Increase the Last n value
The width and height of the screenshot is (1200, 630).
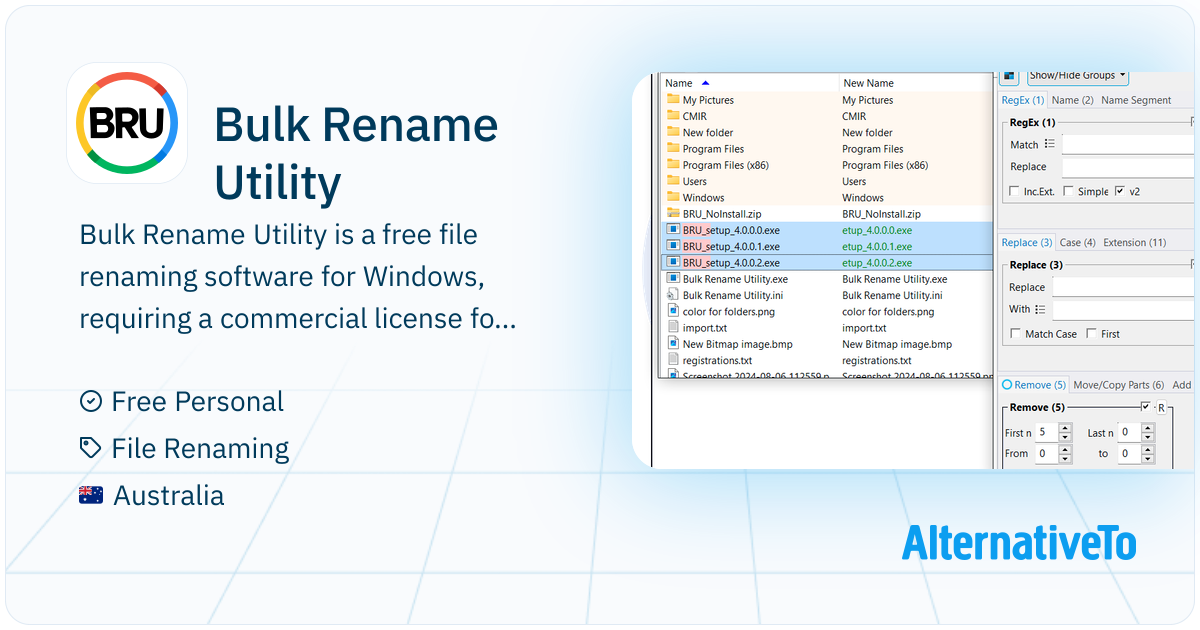(1148, 428)
